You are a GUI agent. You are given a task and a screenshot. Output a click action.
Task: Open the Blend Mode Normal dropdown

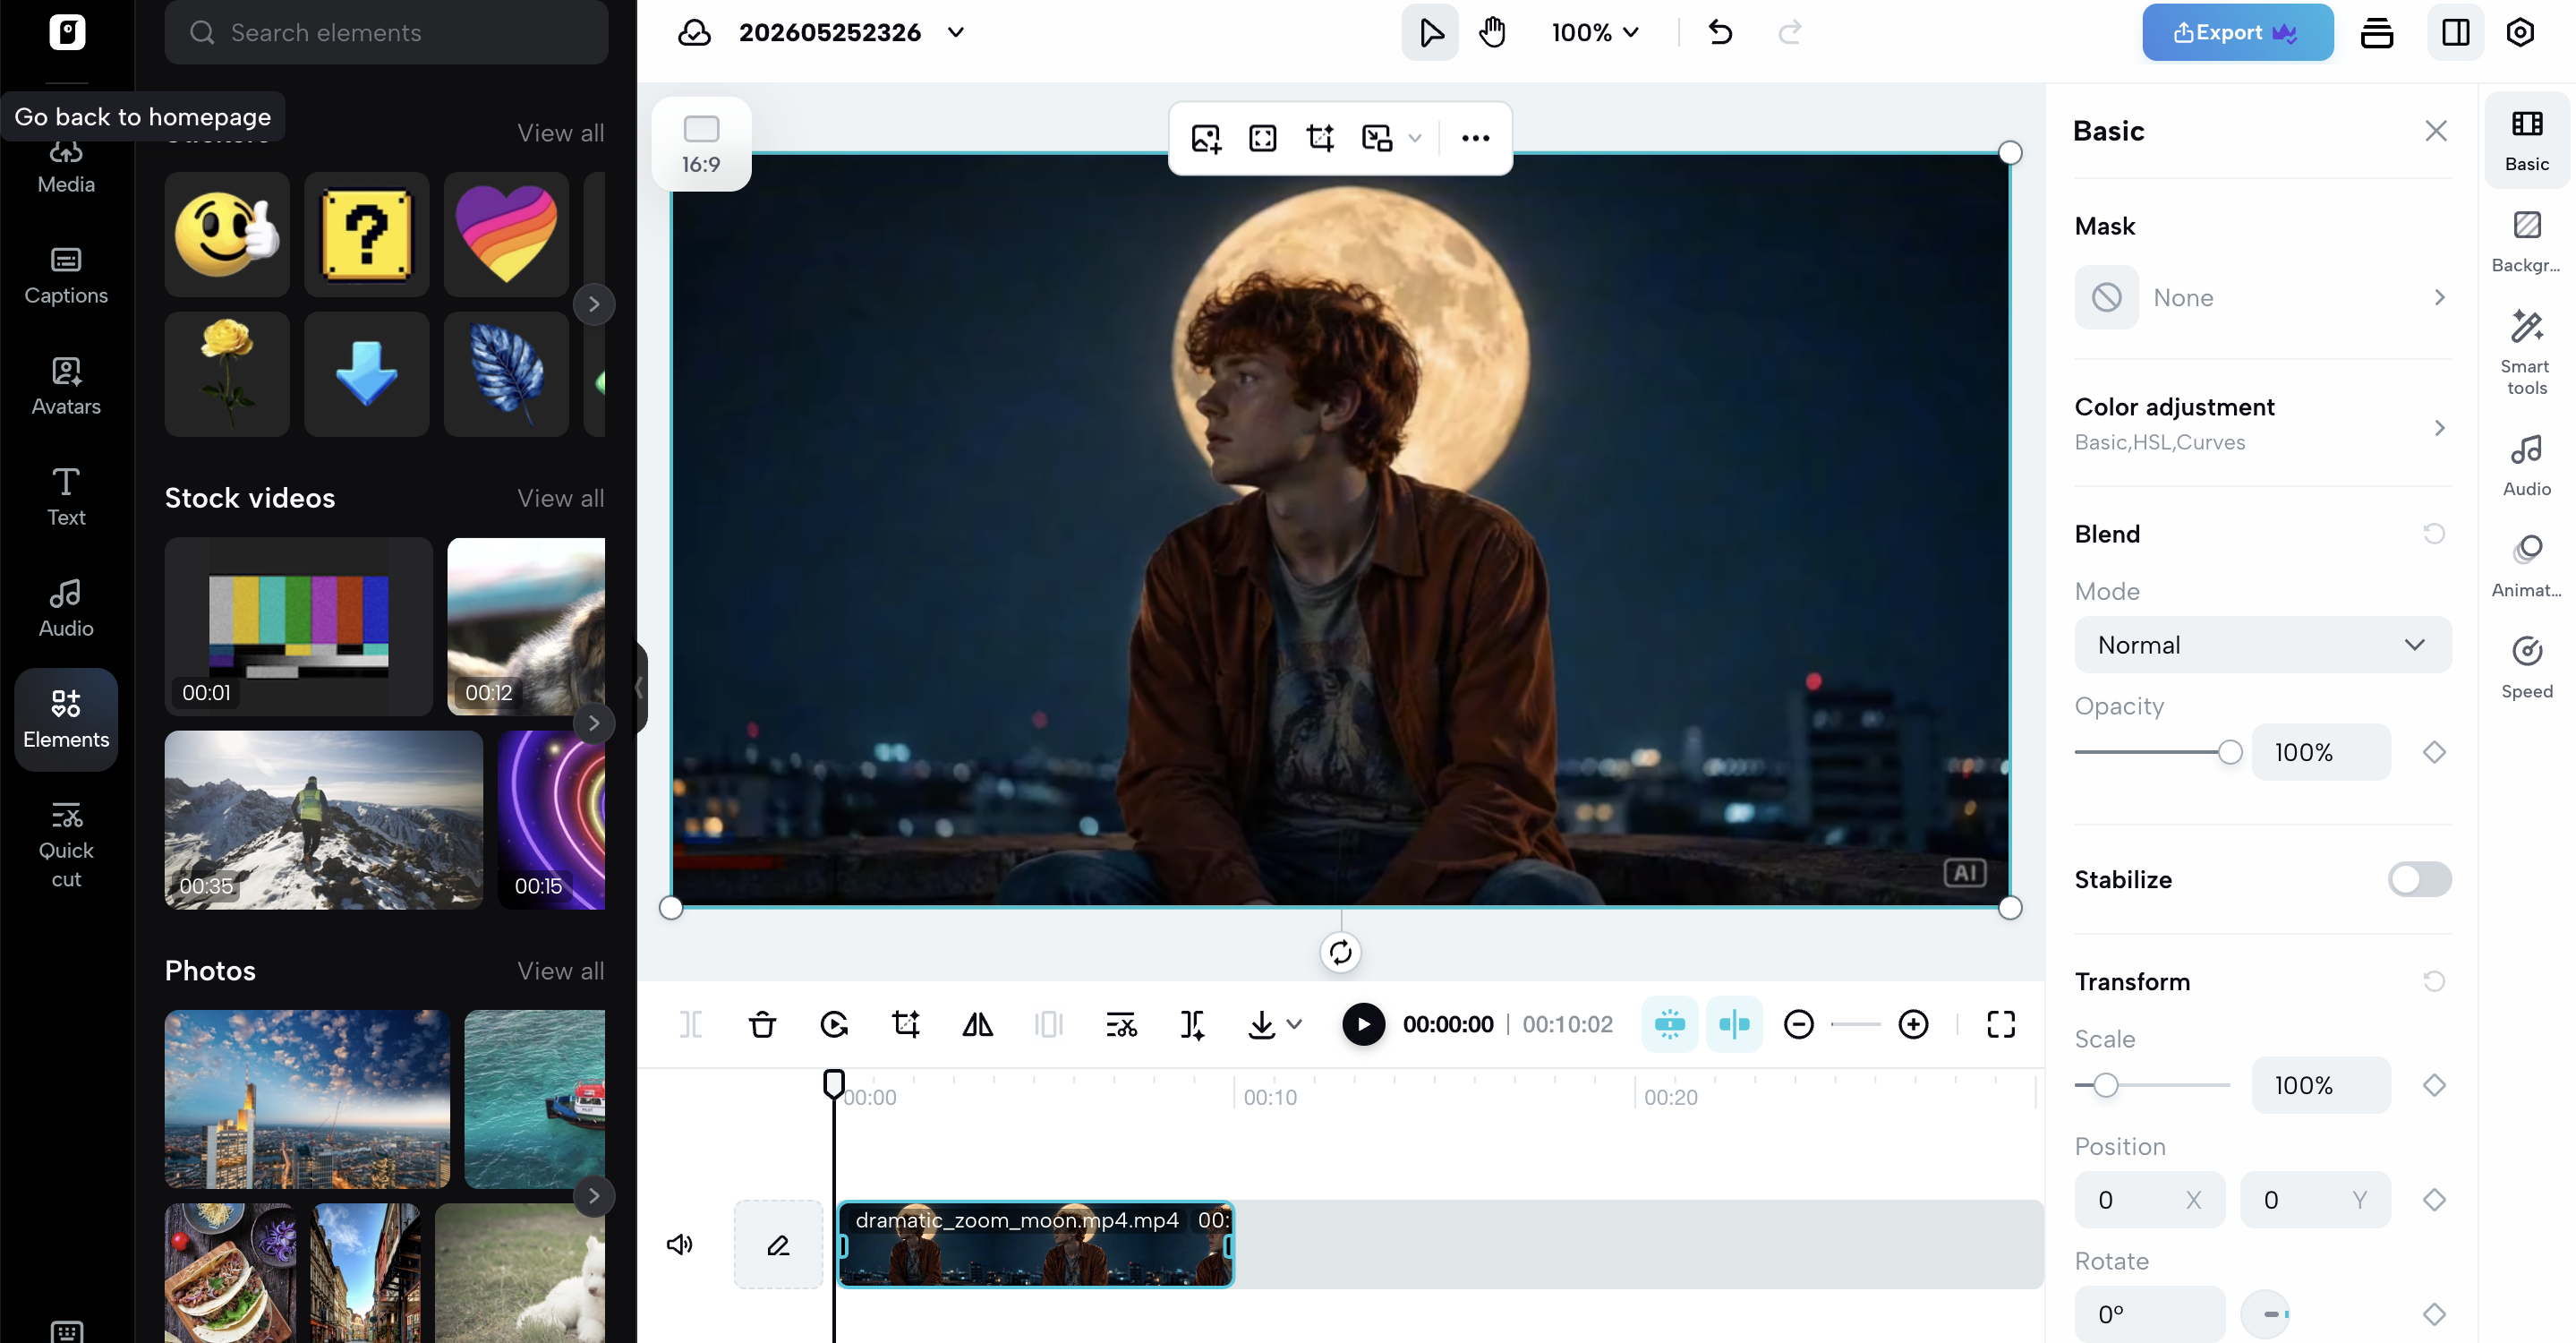[2262, 645]
